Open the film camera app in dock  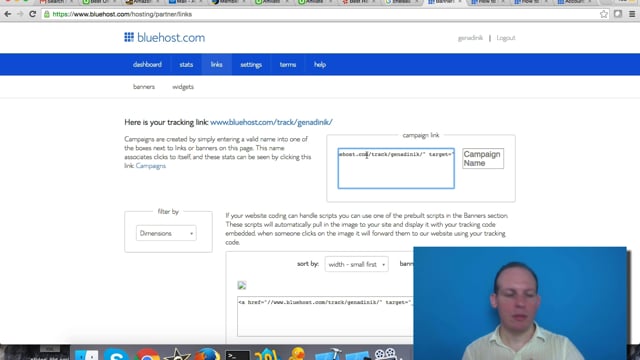pos(385,354)
